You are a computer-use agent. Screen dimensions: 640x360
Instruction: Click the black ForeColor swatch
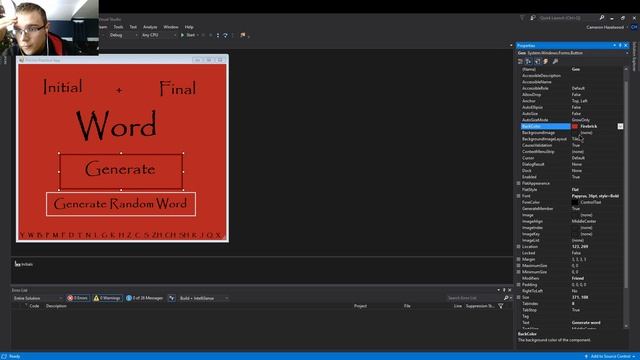pos(575,202)
